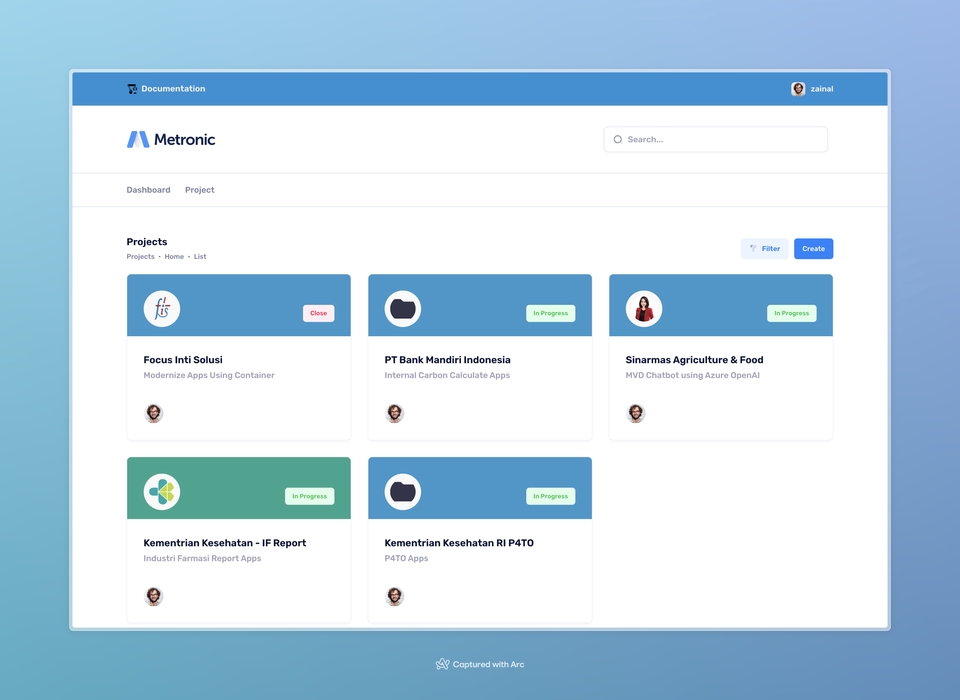Click zainal's profile avatar in header
960x700 pixels.
(798, 89)
